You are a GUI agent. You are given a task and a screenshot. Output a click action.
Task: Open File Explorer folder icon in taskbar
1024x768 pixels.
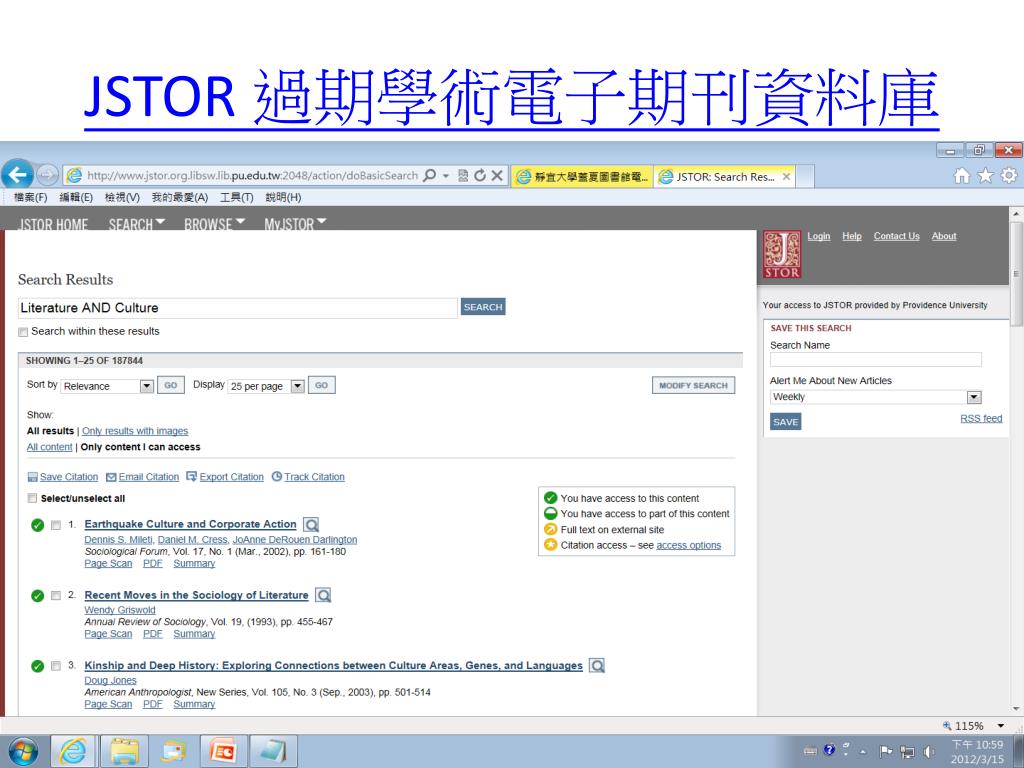pos(124,752)
